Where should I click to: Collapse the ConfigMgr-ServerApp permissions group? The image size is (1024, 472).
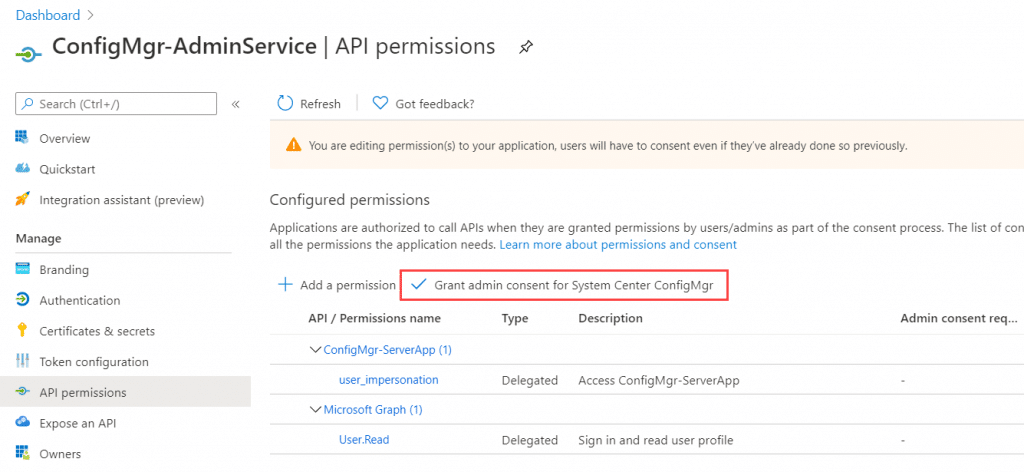315,350
